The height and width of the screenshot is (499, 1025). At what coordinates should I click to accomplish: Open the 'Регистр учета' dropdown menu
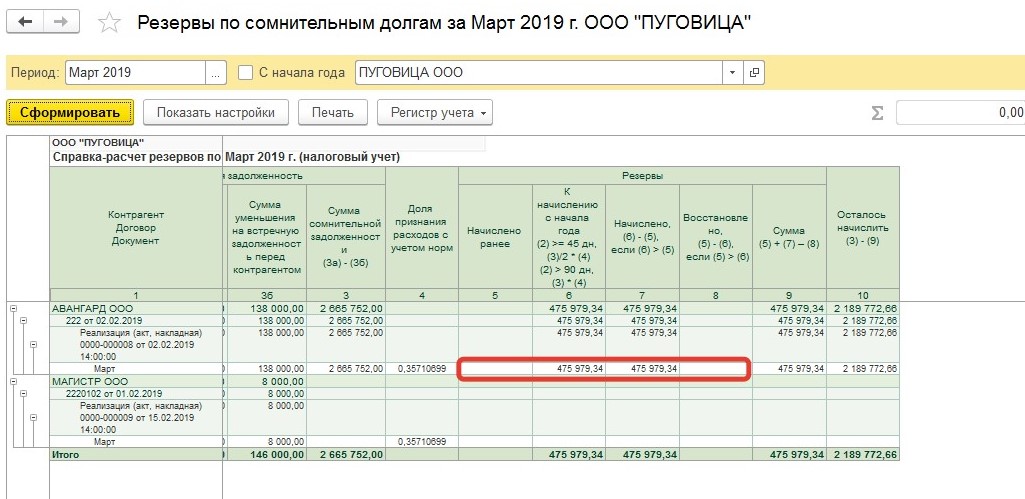[x=434, y=112]
